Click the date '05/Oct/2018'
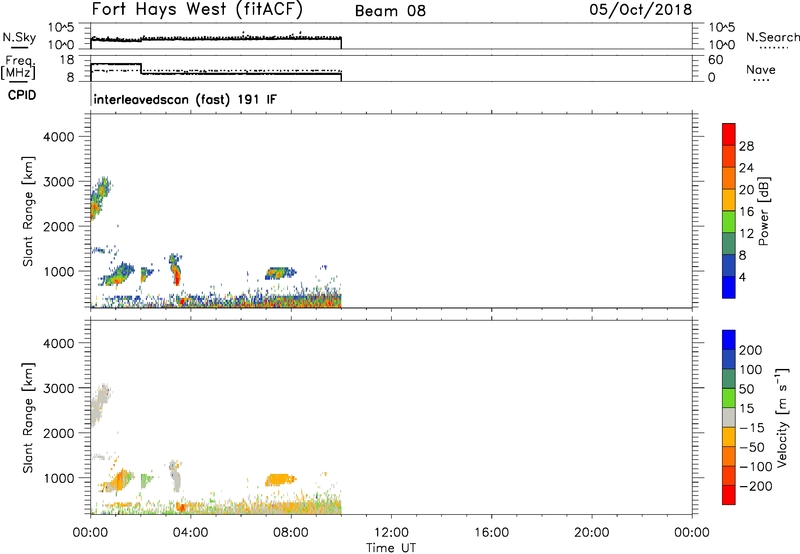 coord(641,10)
